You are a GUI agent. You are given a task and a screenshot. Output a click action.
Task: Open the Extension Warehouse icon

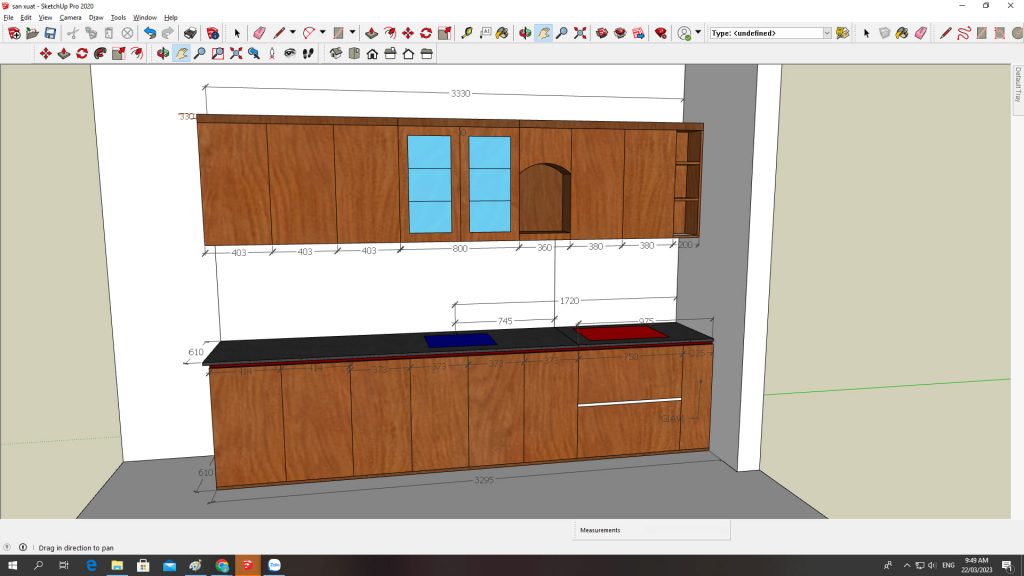tap(620, 33)
